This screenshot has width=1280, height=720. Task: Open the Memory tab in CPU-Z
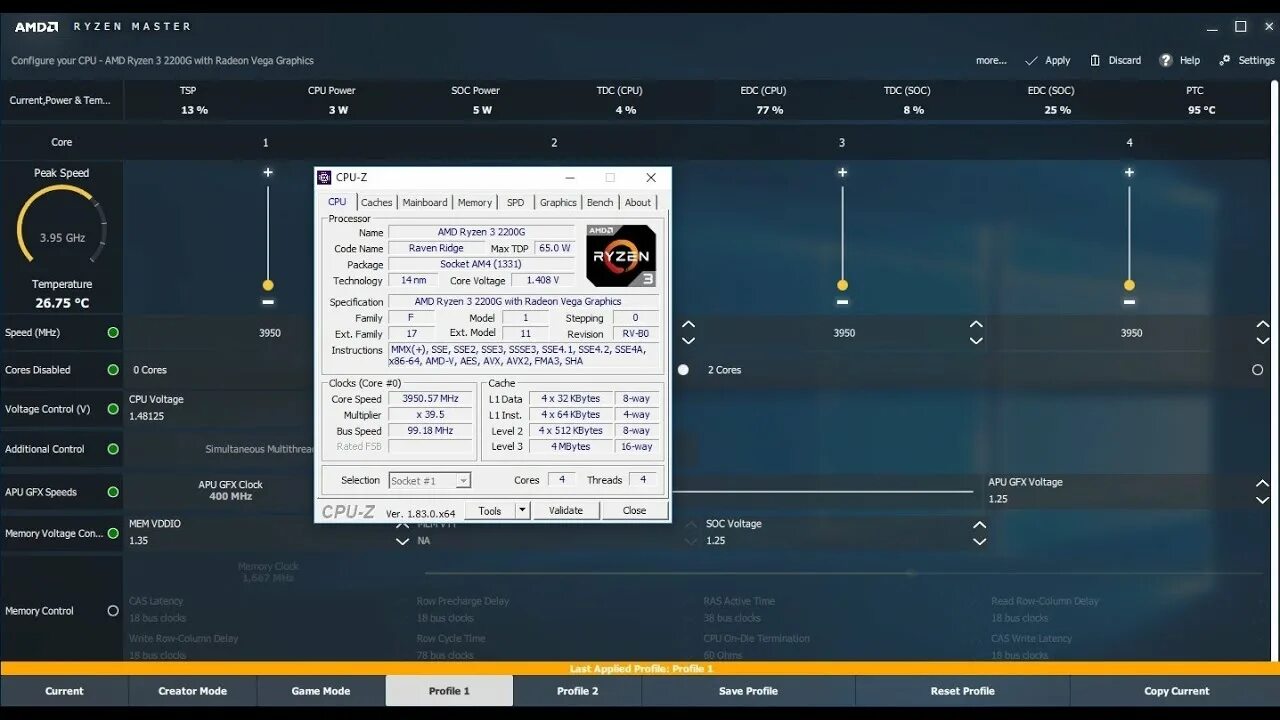point(474,202)
